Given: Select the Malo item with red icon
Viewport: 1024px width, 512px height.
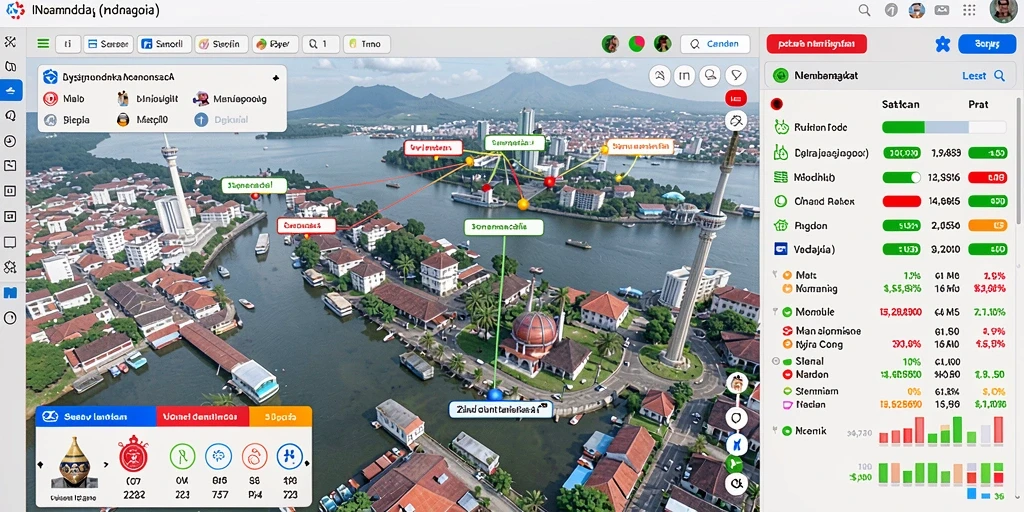Looking at the screenshot, I should point(51,99).
